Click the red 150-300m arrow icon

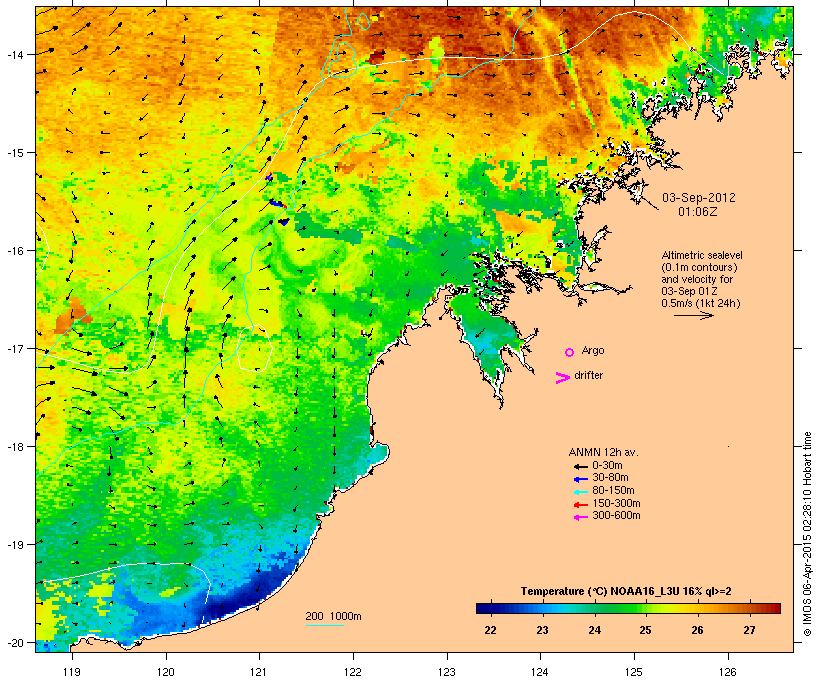pos(581,504)
